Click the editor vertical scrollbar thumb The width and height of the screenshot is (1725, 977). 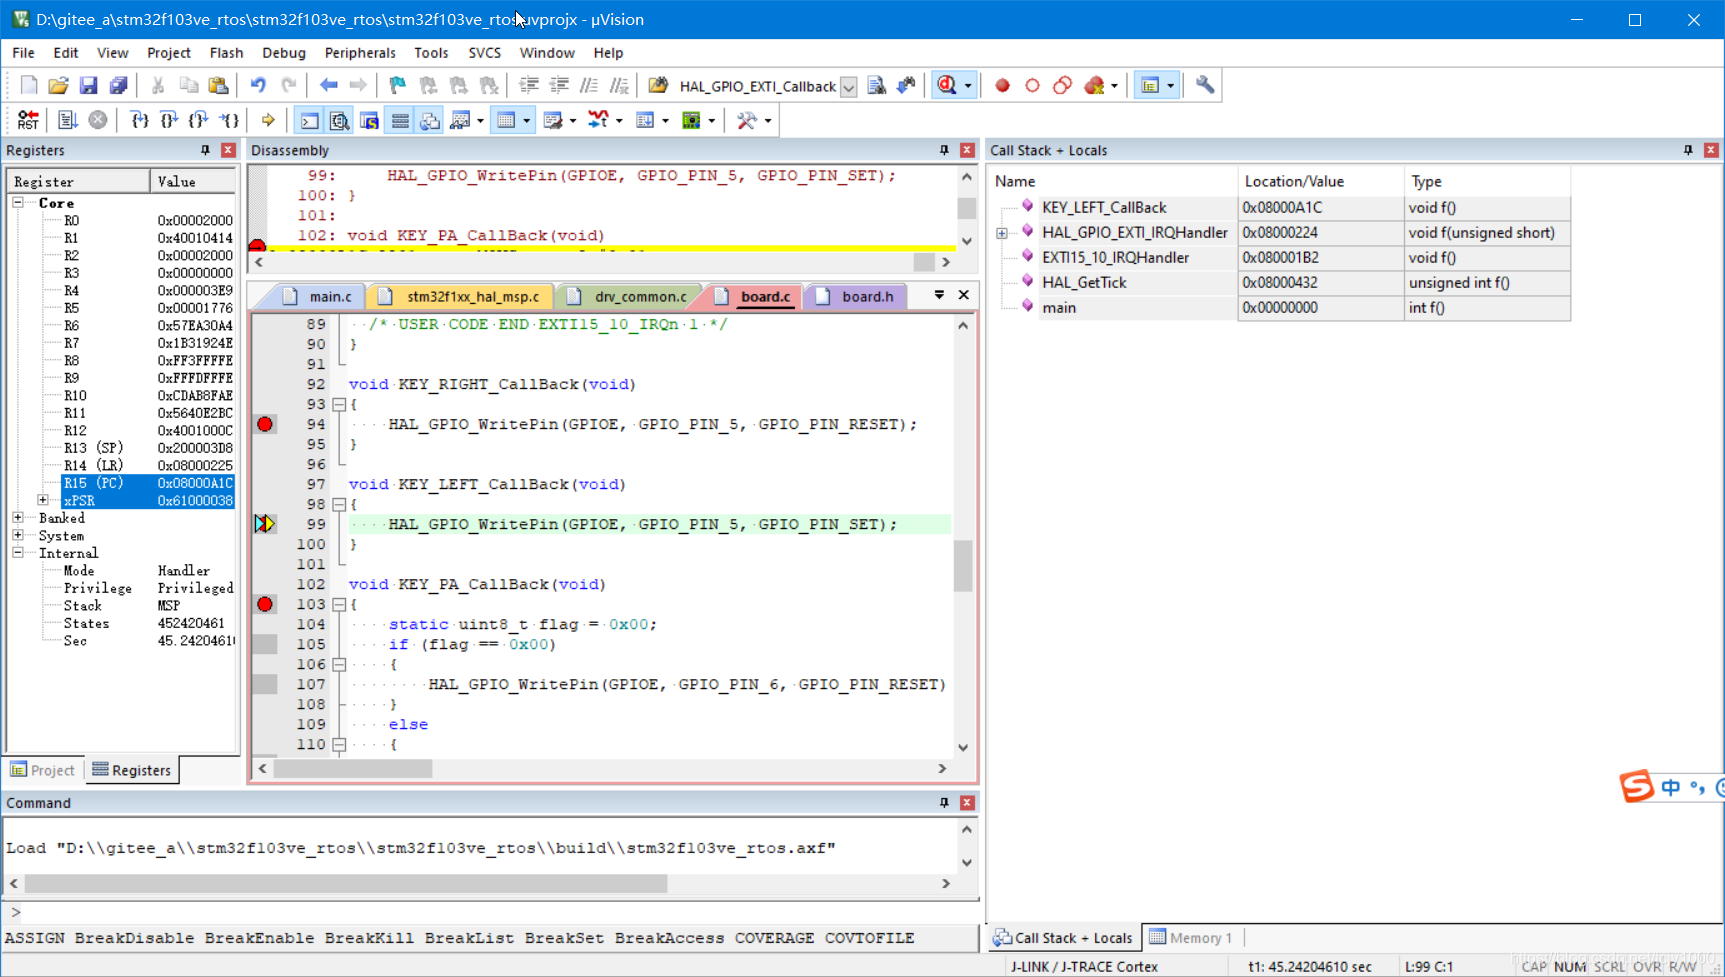[963, 566]
